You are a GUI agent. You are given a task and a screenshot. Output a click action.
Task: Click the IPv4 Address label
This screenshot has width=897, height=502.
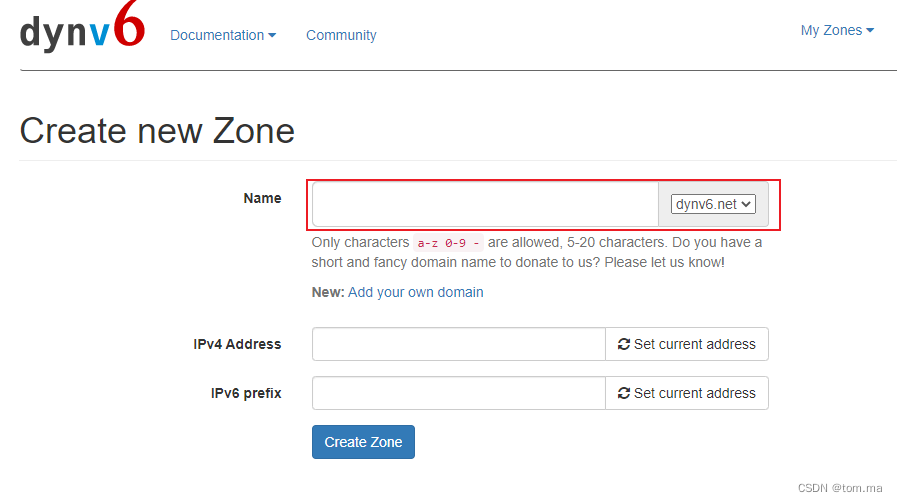[x=237, y=344]
